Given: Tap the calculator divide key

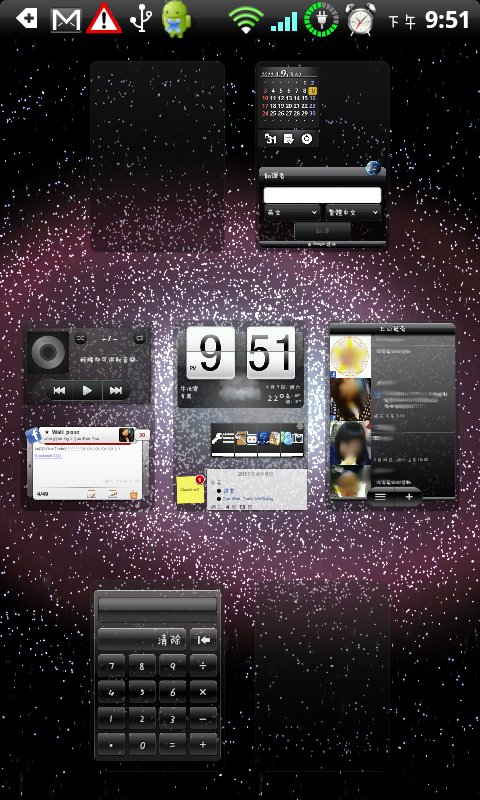Looking at the screenshot, I should pyautogui.click(x=203, y=666).
